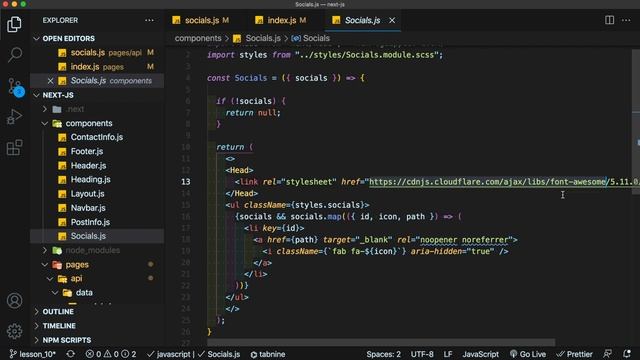Open Heading.js in the file tree

click(90, 180)
